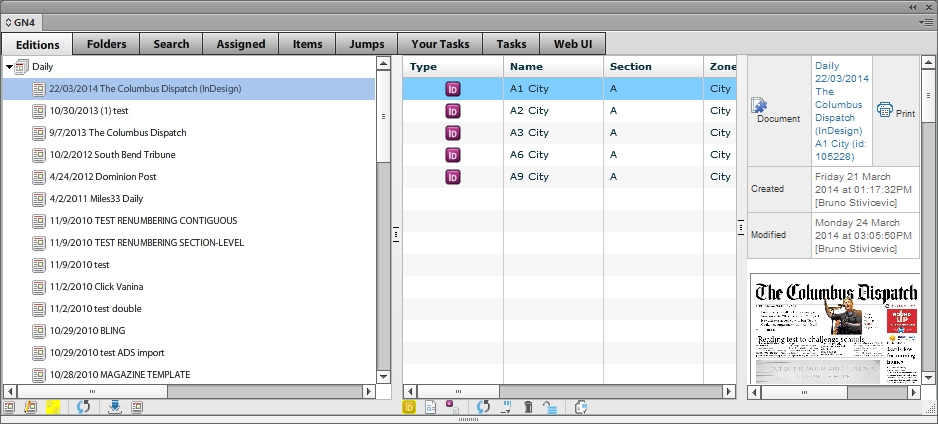
Task: Open the Daily 22/03/2014 A1 City document link
Action: 842,111
